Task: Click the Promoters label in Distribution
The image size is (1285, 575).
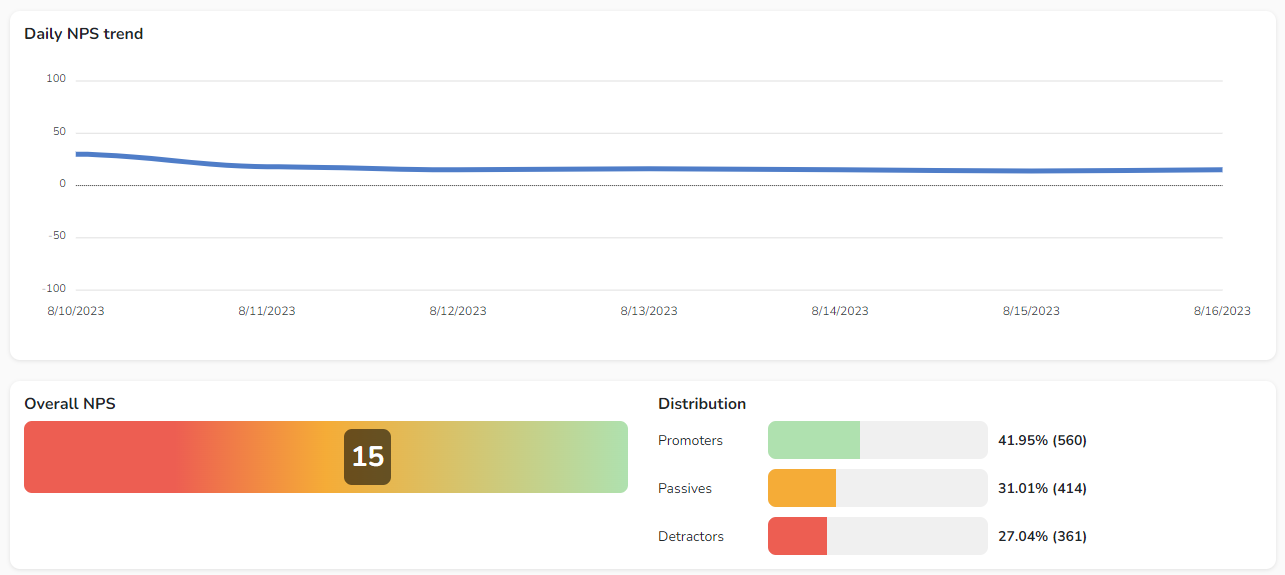Action: (x=690, y=440)
